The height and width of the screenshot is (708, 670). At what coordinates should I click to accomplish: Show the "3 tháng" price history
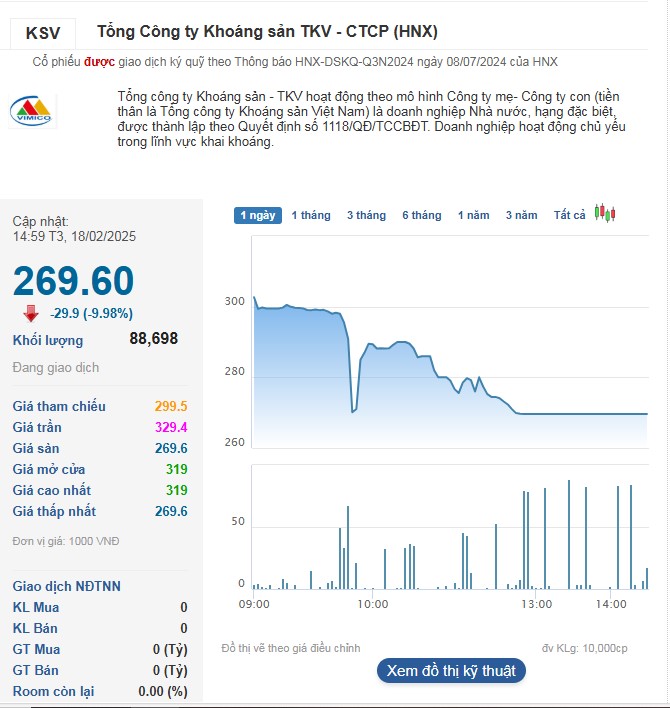click(366, 215)
